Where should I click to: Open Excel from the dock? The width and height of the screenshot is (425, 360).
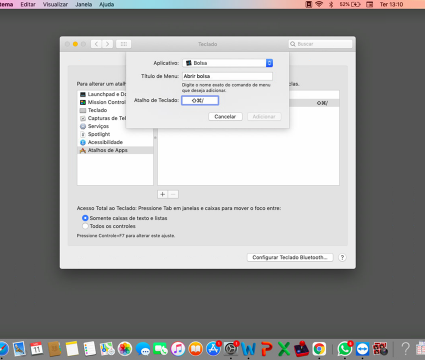pos(284,349)
